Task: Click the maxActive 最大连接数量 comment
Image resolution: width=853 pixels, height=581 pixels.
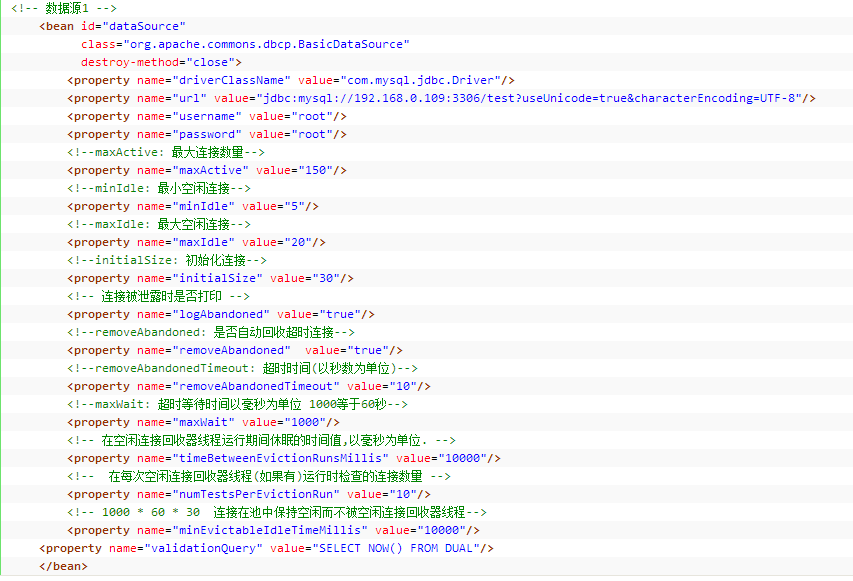Action: tap(166, 152)
